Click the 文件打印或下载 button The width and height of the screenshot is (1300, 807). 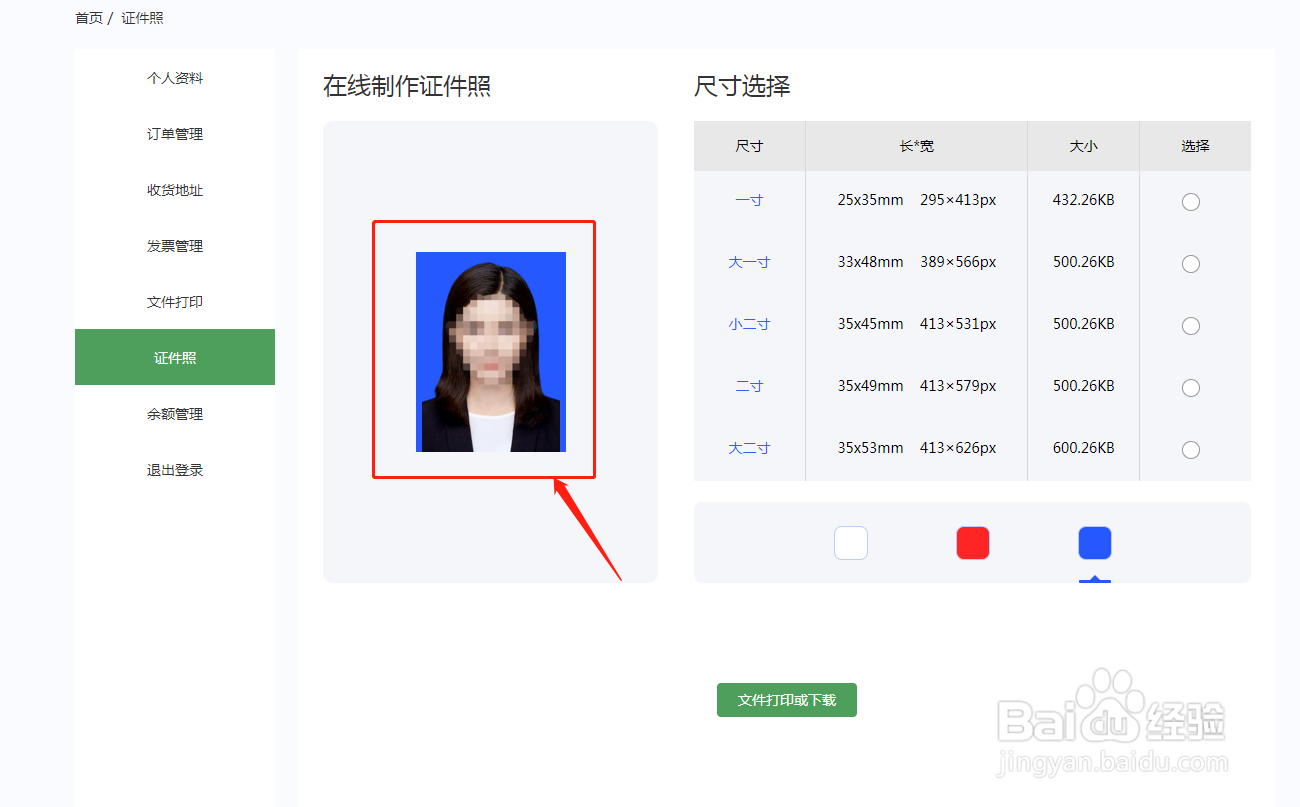click(x=787, y=700)
